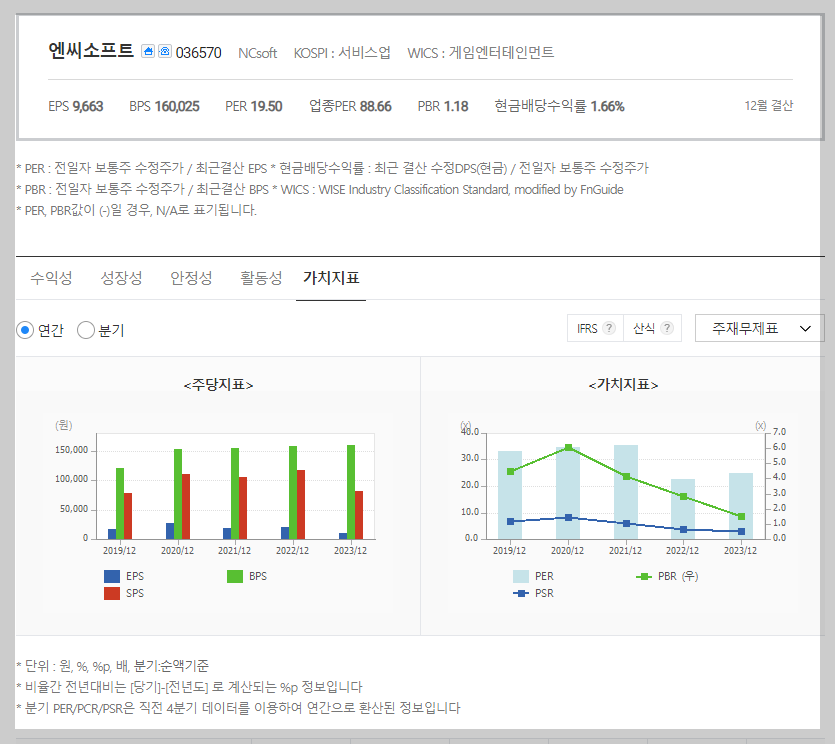Image resolution: width=835 pixels, height=744 pixels.
Task: Click the 12월 결산 label
Action: click(x=768, y=105)
